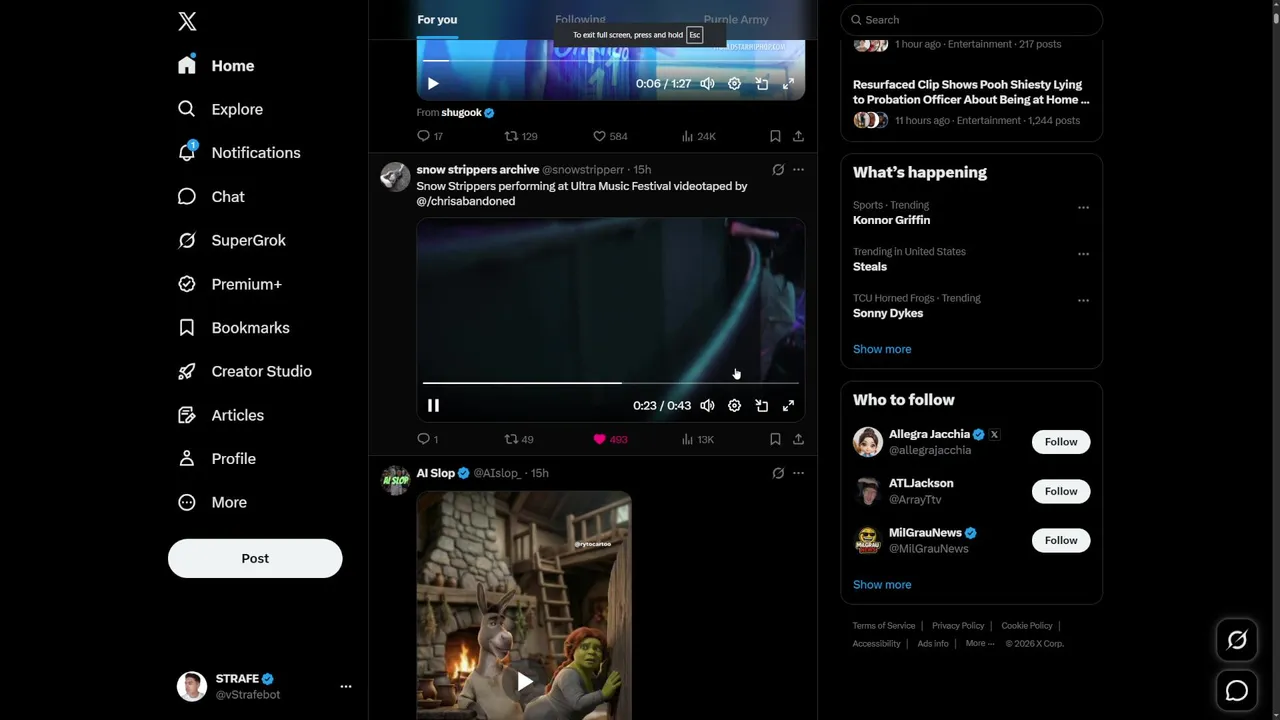Enable picture-in-picture on shugook video
Viewport: 1280px width, 720px height.
point(761,84)
